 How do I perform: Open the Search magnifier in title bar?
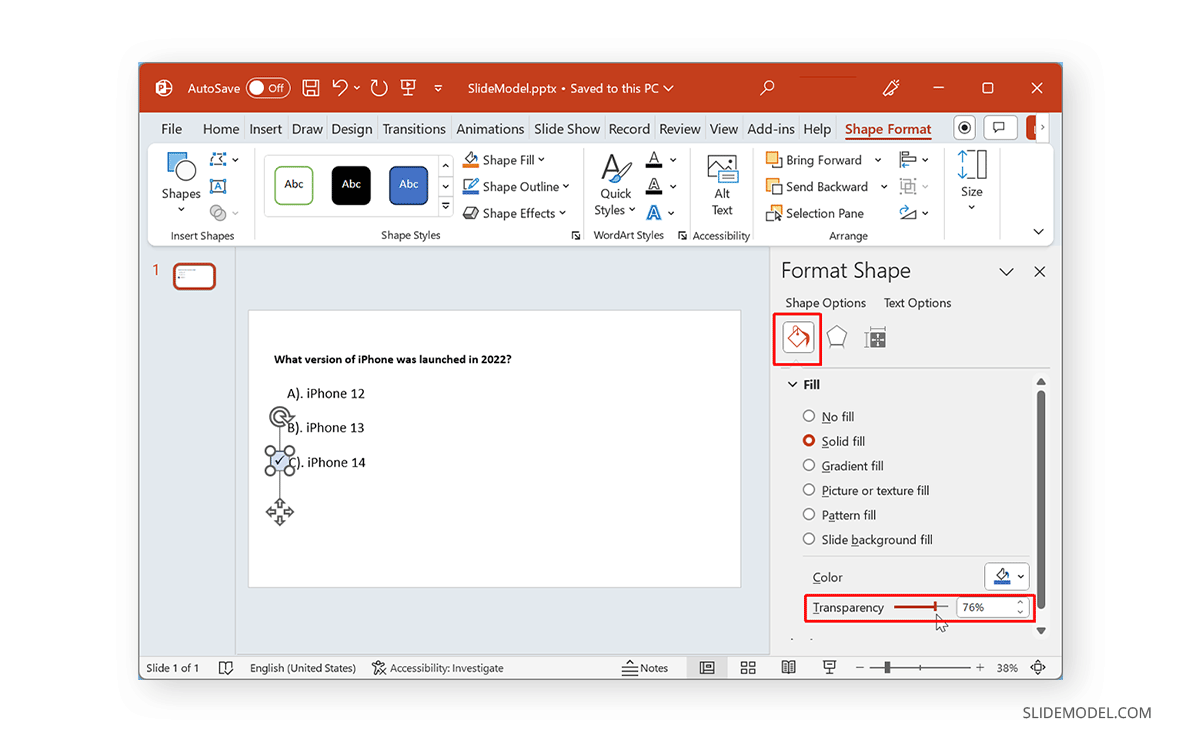click(x=767, y=88)
